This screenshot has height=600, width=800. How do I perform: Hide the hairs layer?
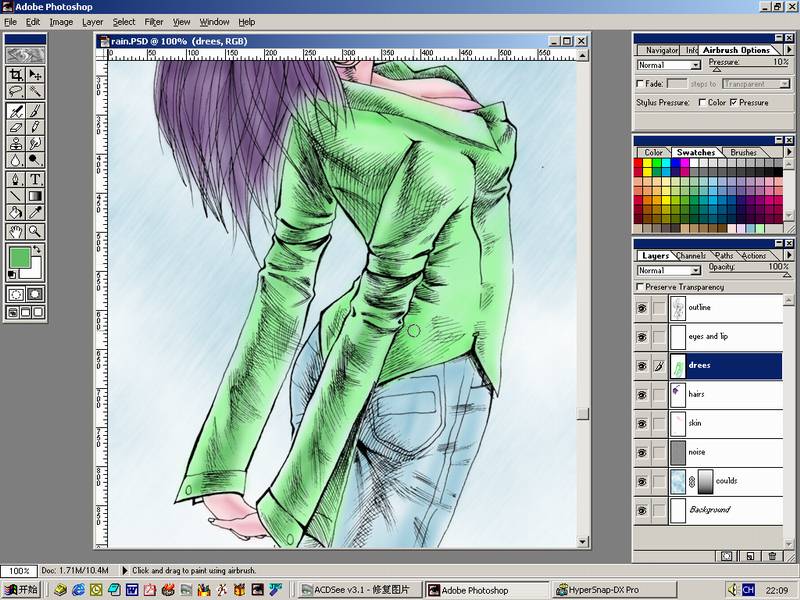pyautogui.click(x=642, y=394)
